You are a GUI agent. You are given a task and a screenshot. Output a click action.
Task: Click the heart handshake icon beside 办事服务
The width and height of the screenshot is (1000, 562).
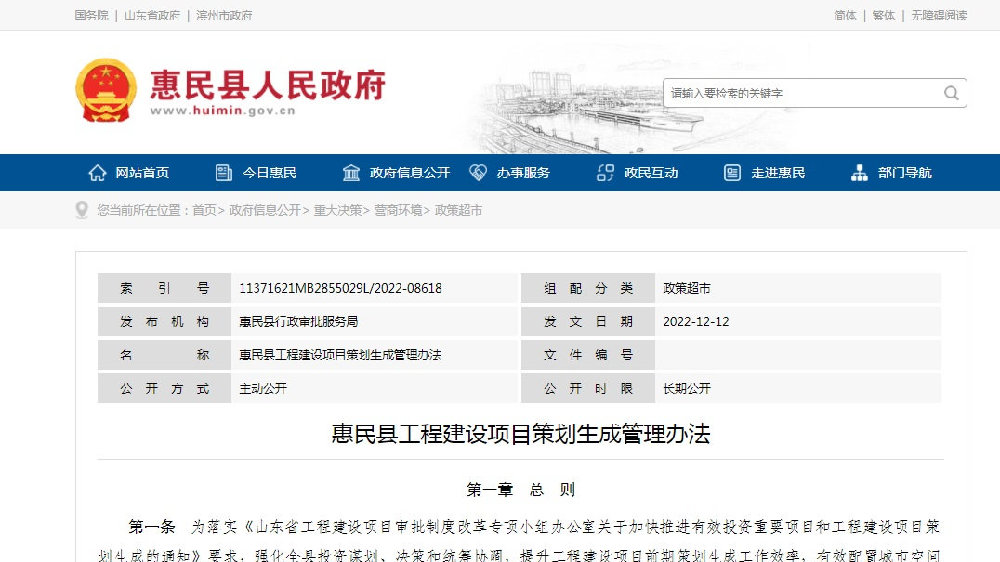pyautogui.click(x=478, y=172)
